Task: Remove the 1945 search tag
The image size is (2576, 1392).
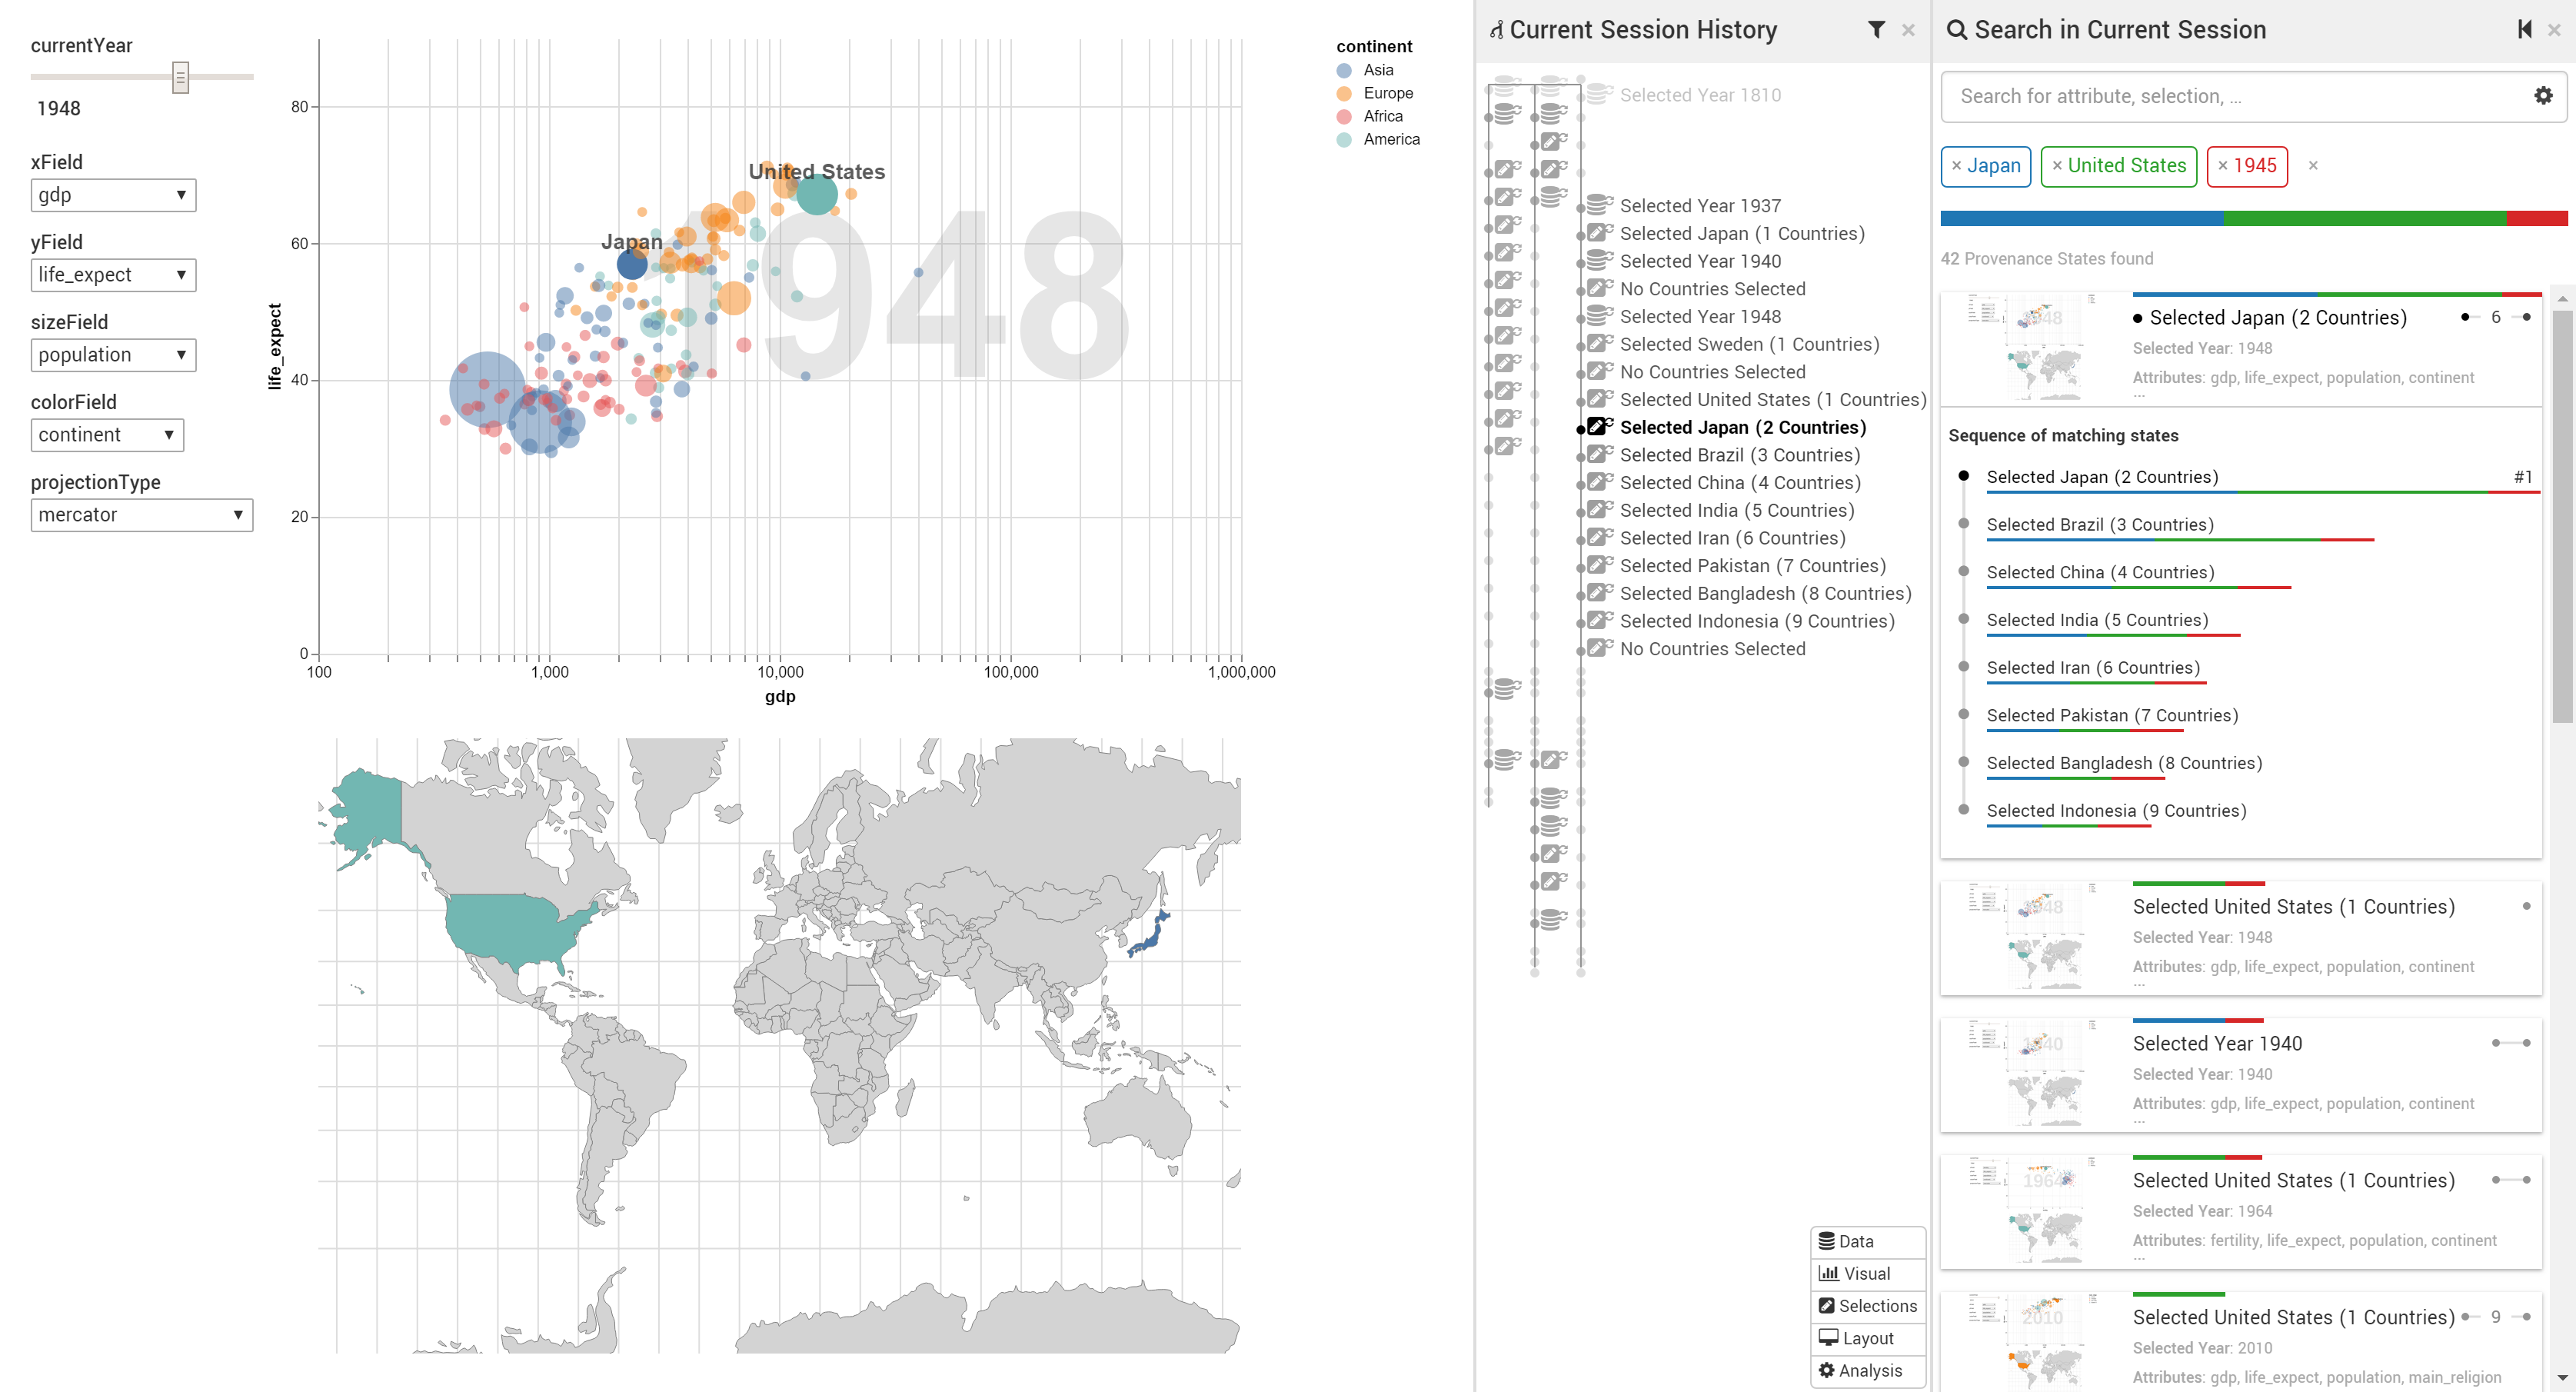Action: click(x=2223, y=166)
